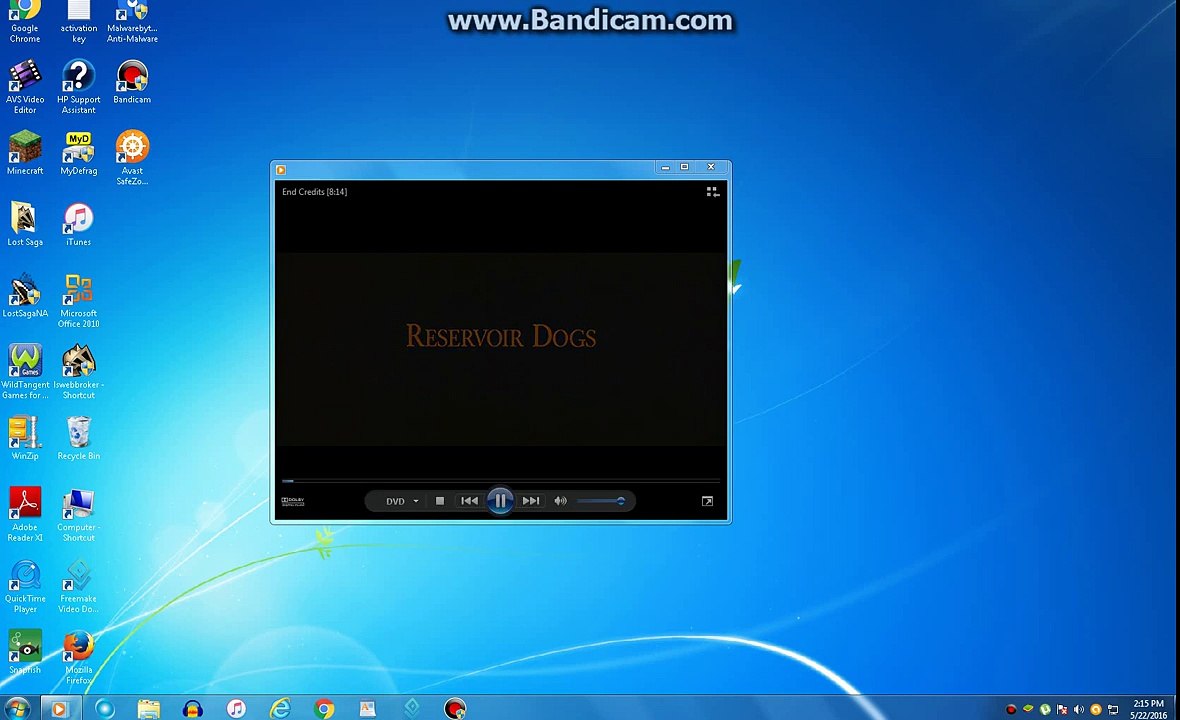Launch Bandicam from desktop
Viewport: 1180px width, 720px height.
pos(132,81)
